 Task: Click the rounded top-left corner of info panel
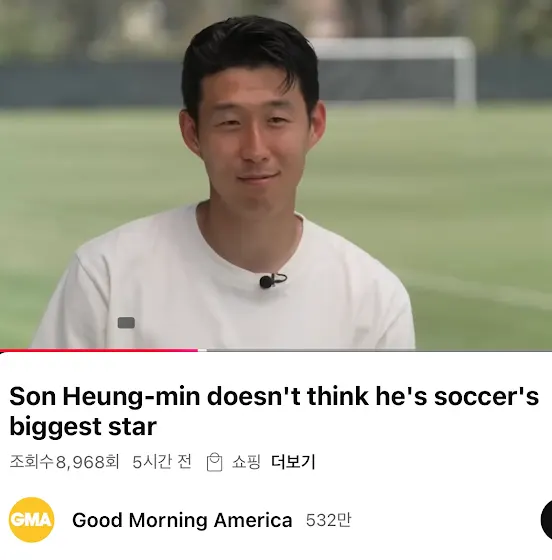[5, 357]
